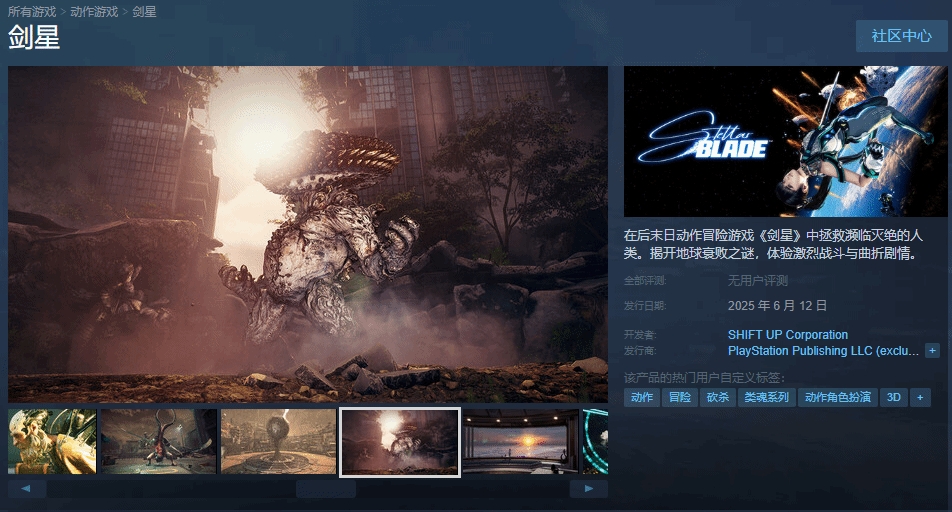Select the 动作角色扮演 tag
This screenshot has height=512, width=952.
point(837,397)
